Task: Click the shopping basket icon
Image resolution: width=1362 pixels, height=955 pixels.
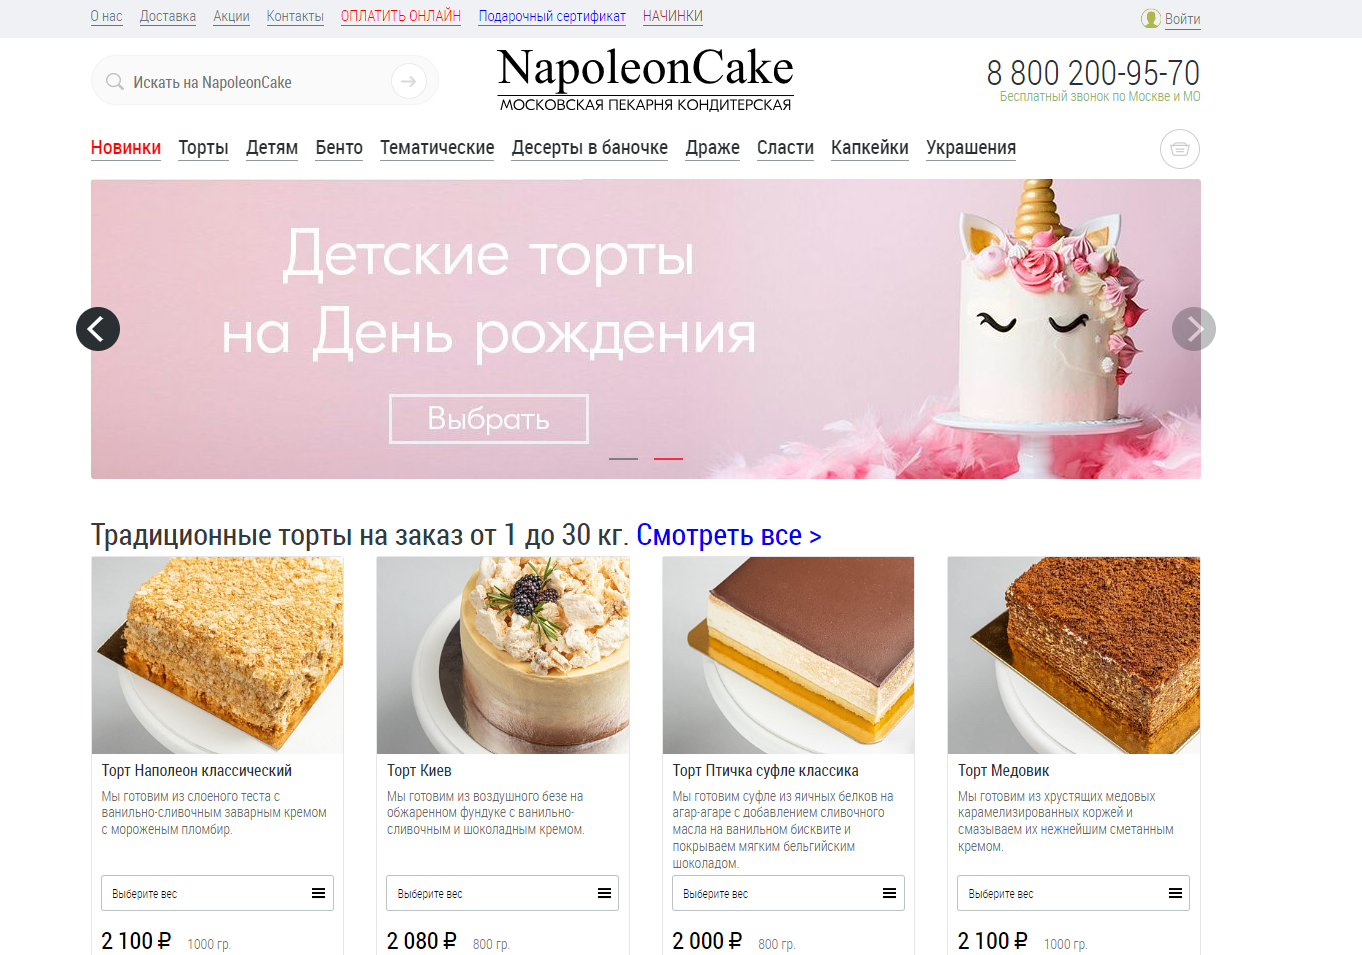Action: 1180,149
